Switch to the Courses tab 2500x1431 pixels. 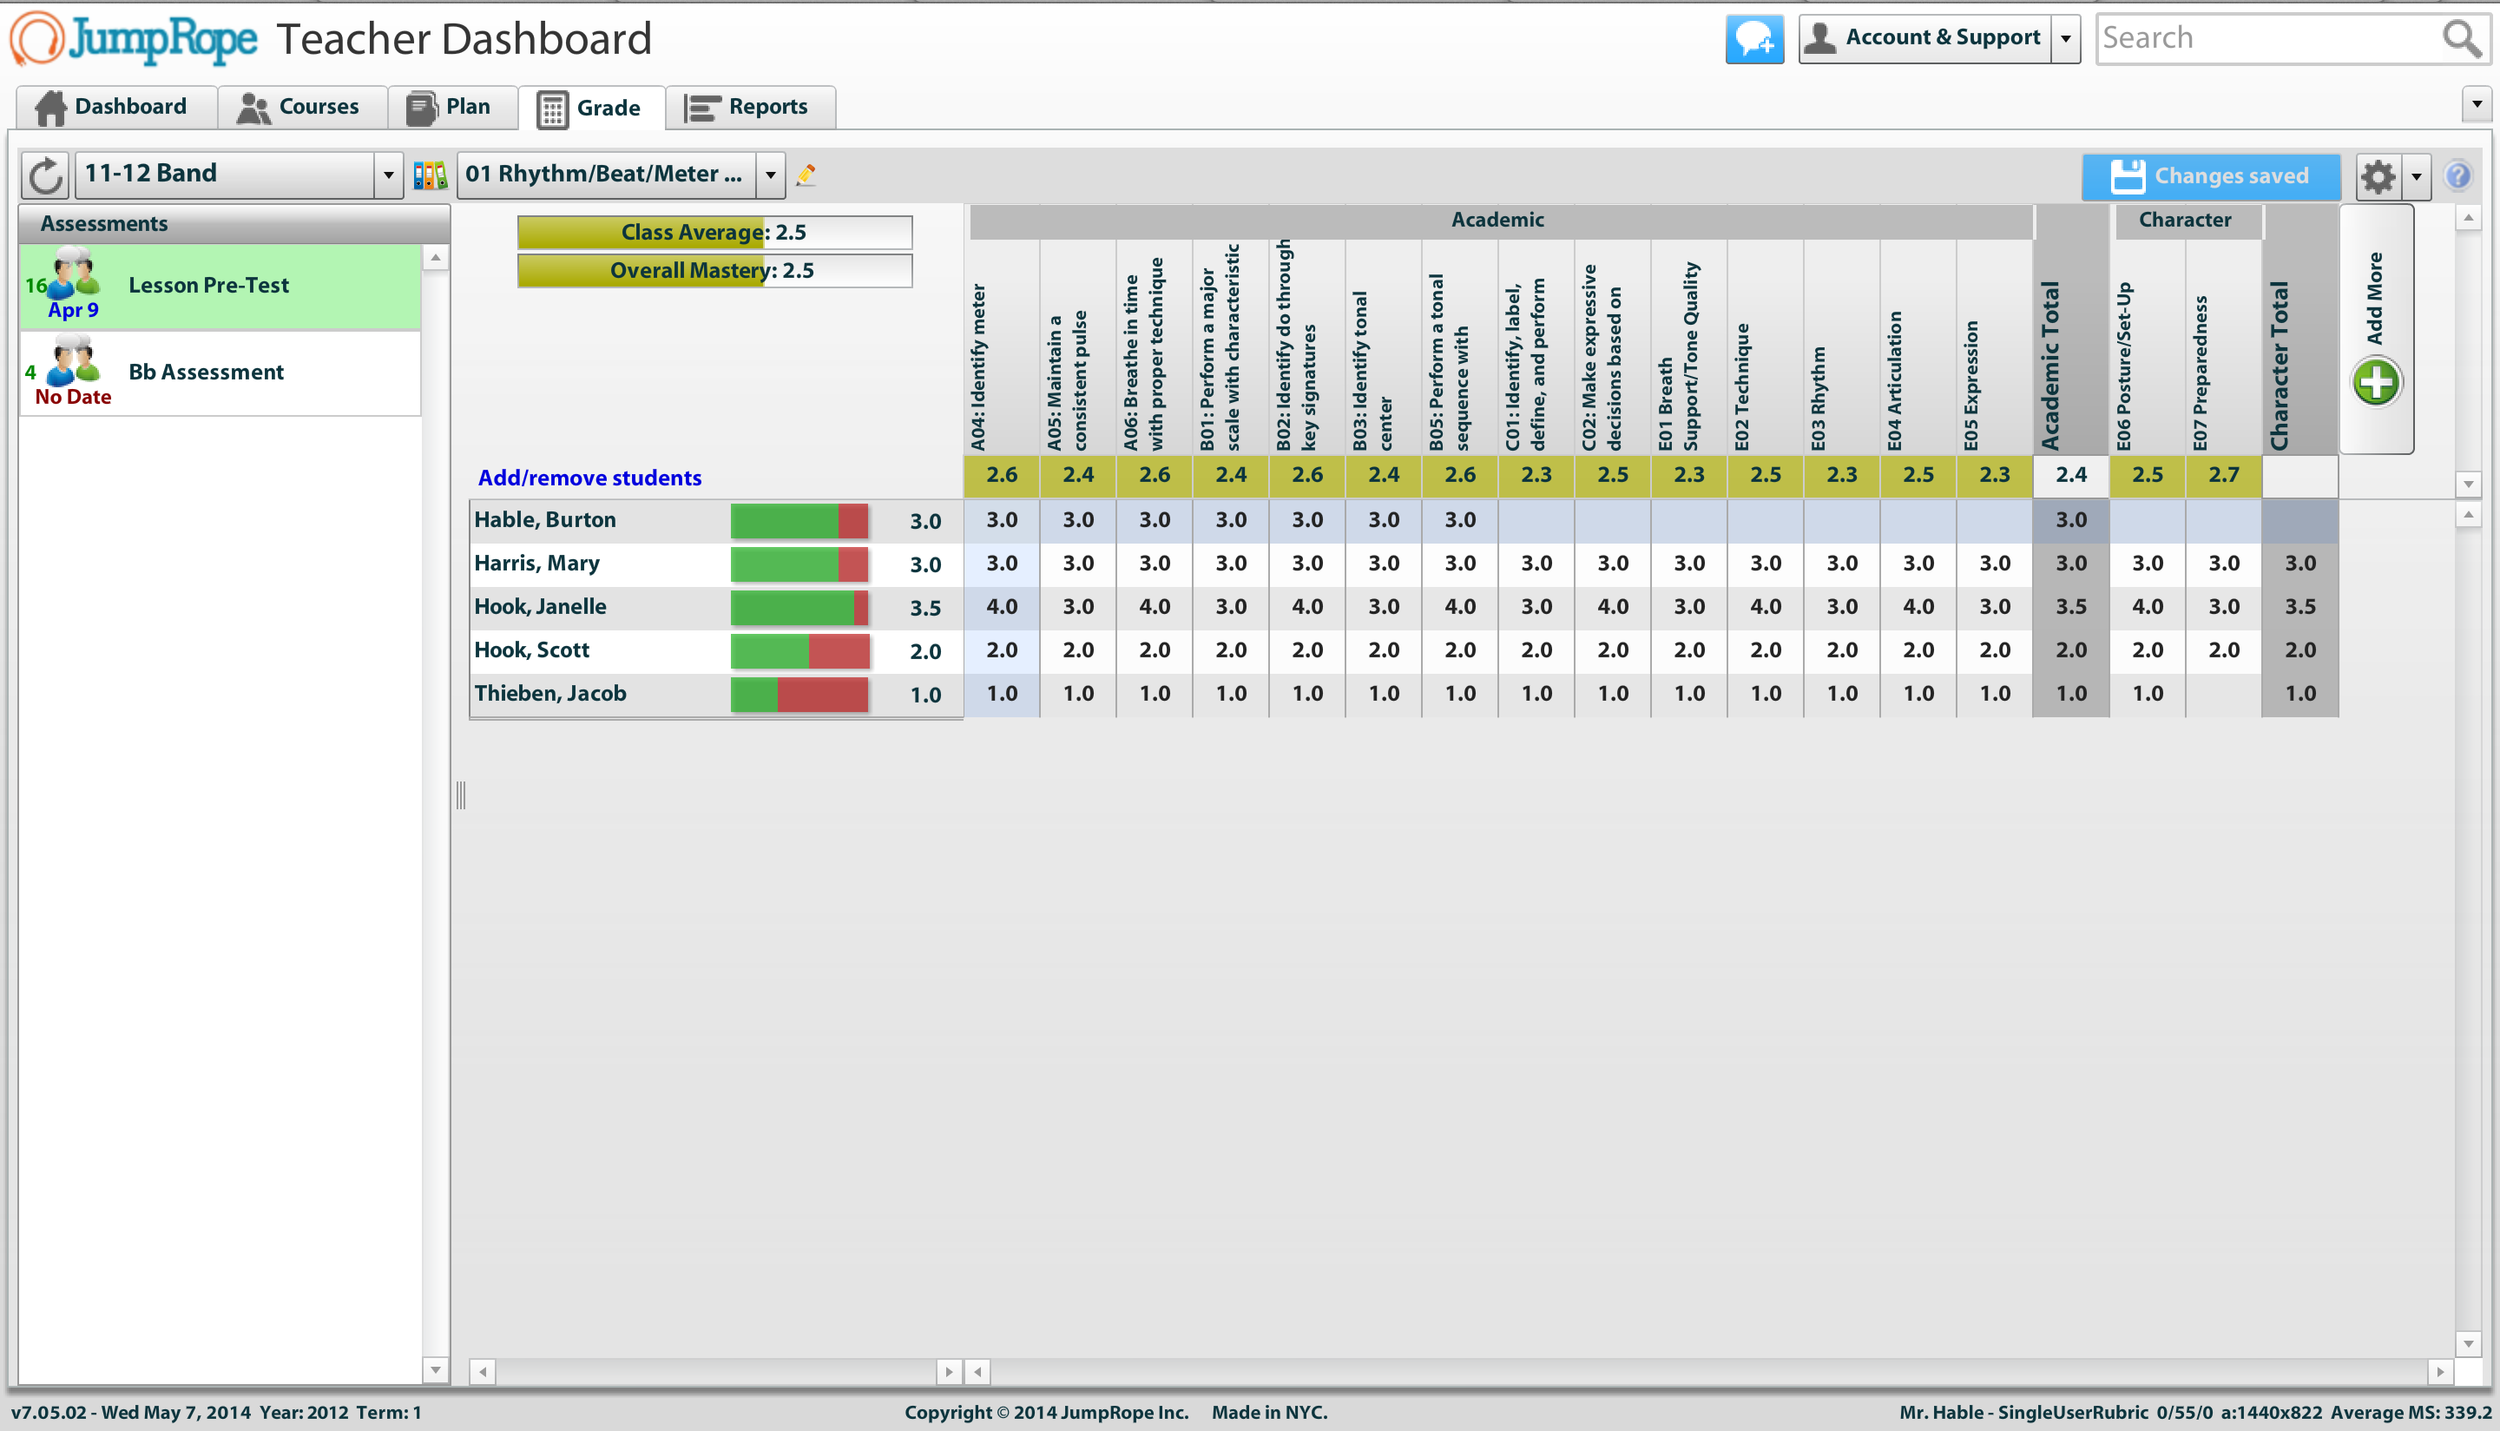[299, 107]
